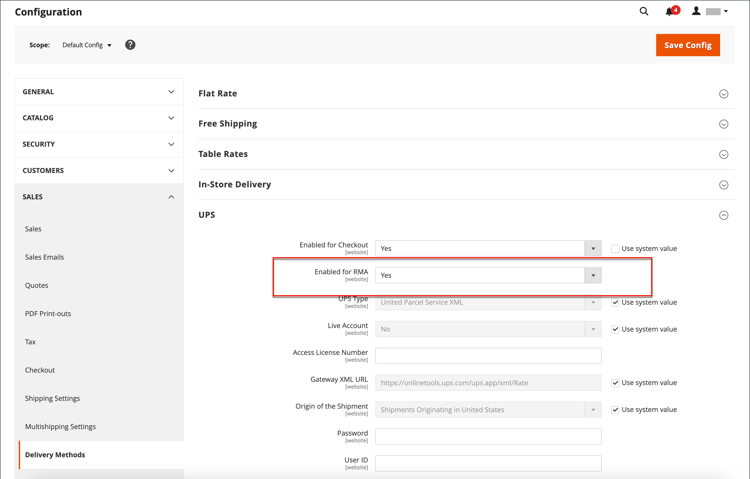Open the Enabled for Checkout dropdown
The height and width of the screenshot is (479, 750).
pos(488,248)
